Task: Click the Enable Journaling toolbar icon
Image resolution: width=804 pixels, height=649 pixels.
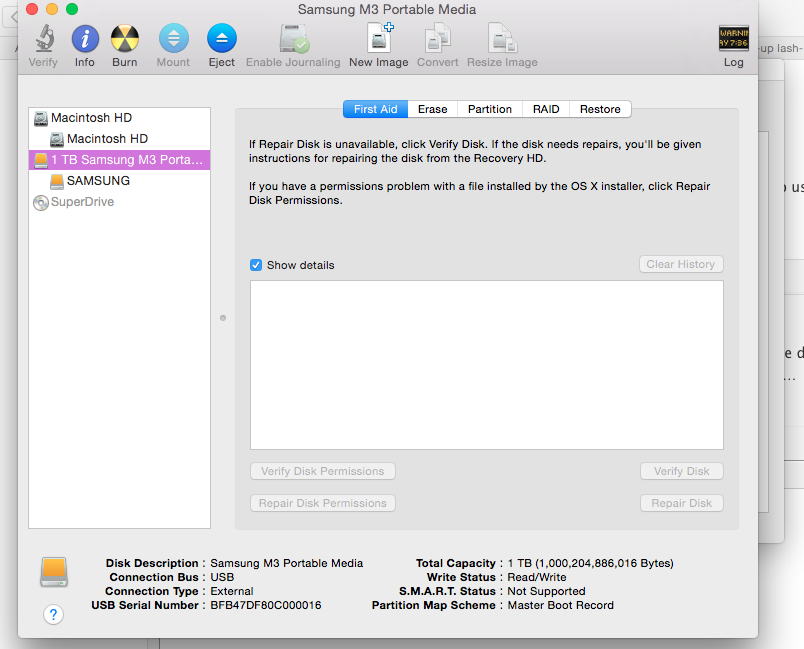Action: point(293,38)
